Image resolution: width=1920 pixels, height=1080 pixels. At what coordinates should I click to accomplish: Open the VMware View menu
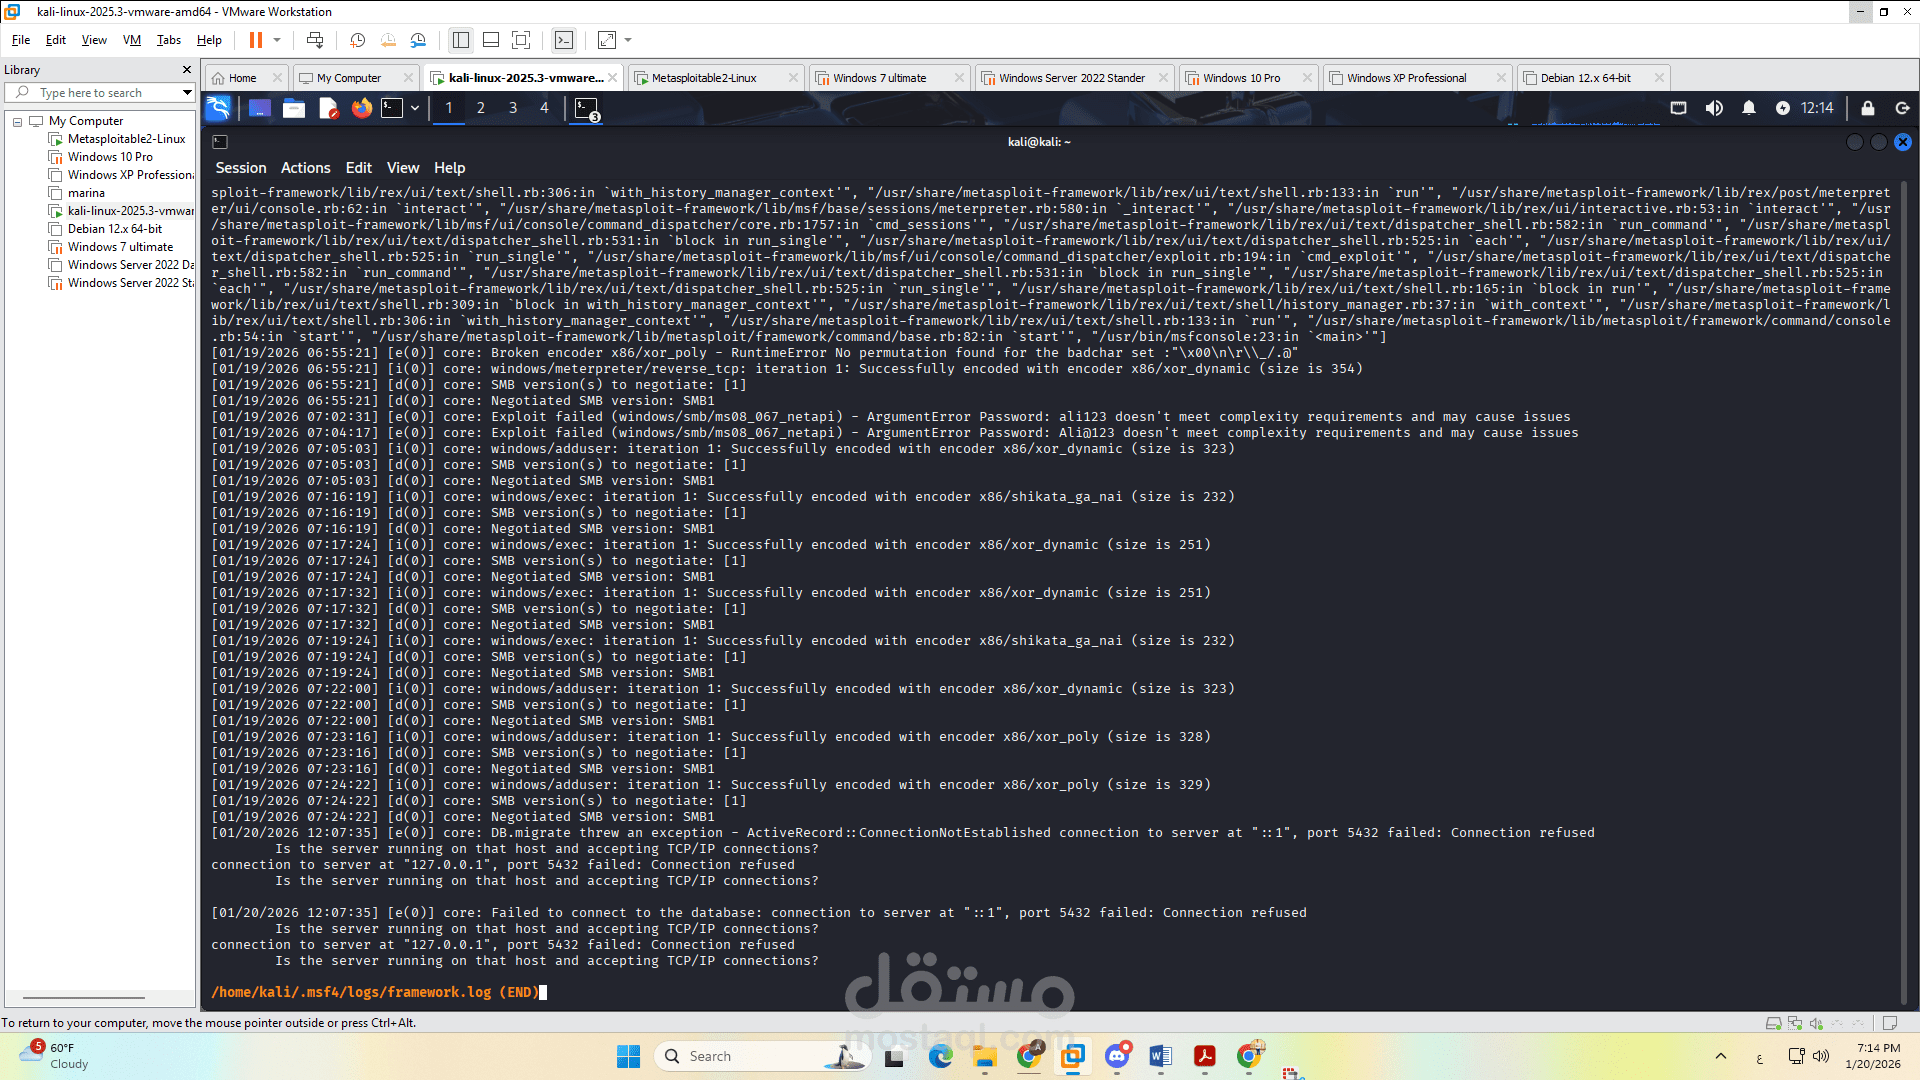click(94, 40)
